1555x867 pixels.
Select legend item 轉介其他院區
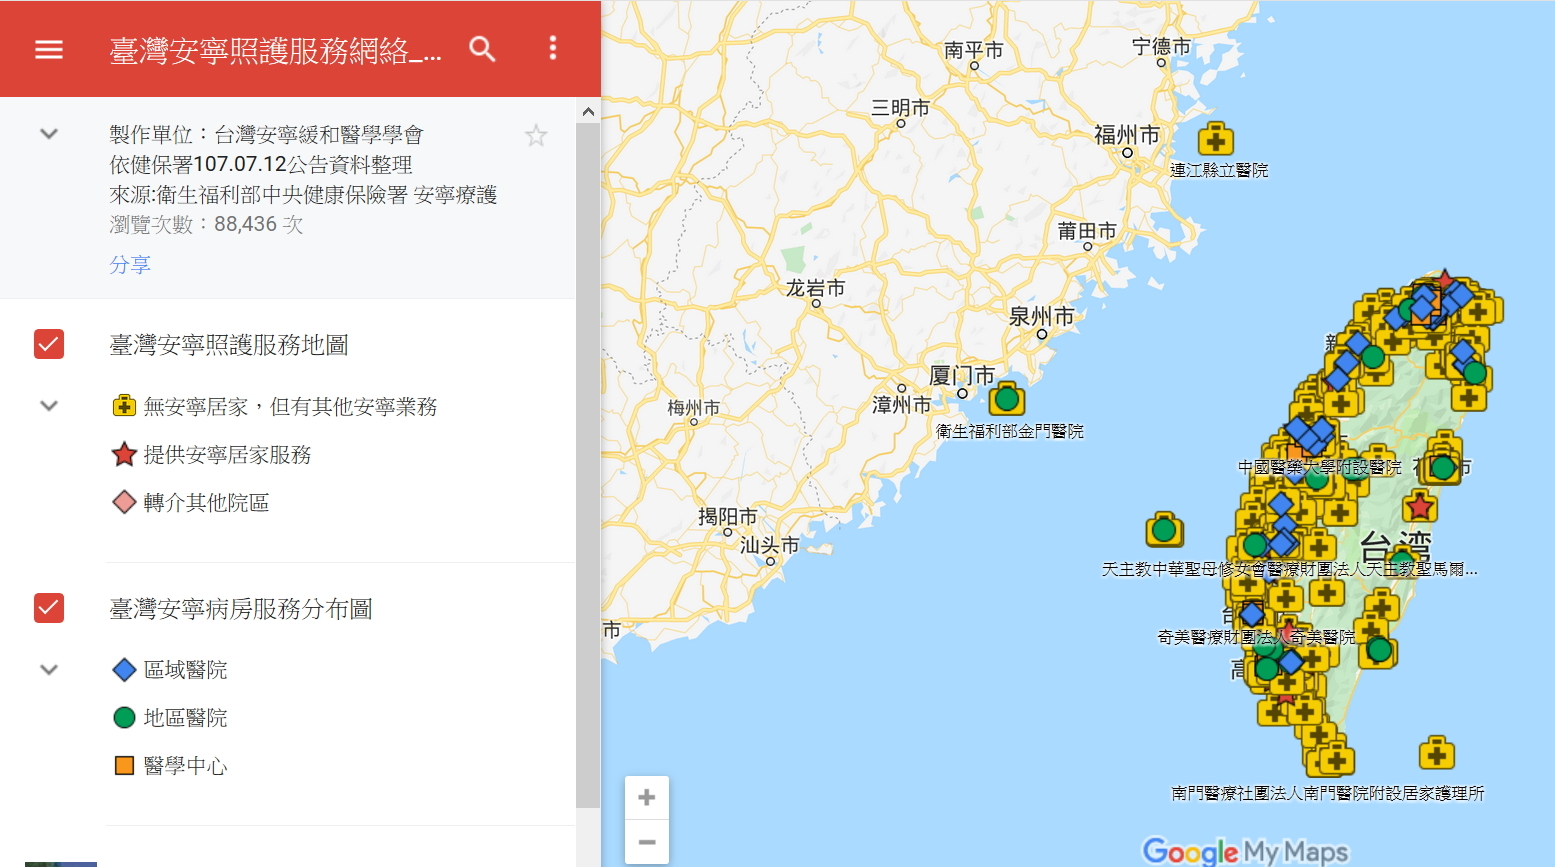(x=206, y=503)
